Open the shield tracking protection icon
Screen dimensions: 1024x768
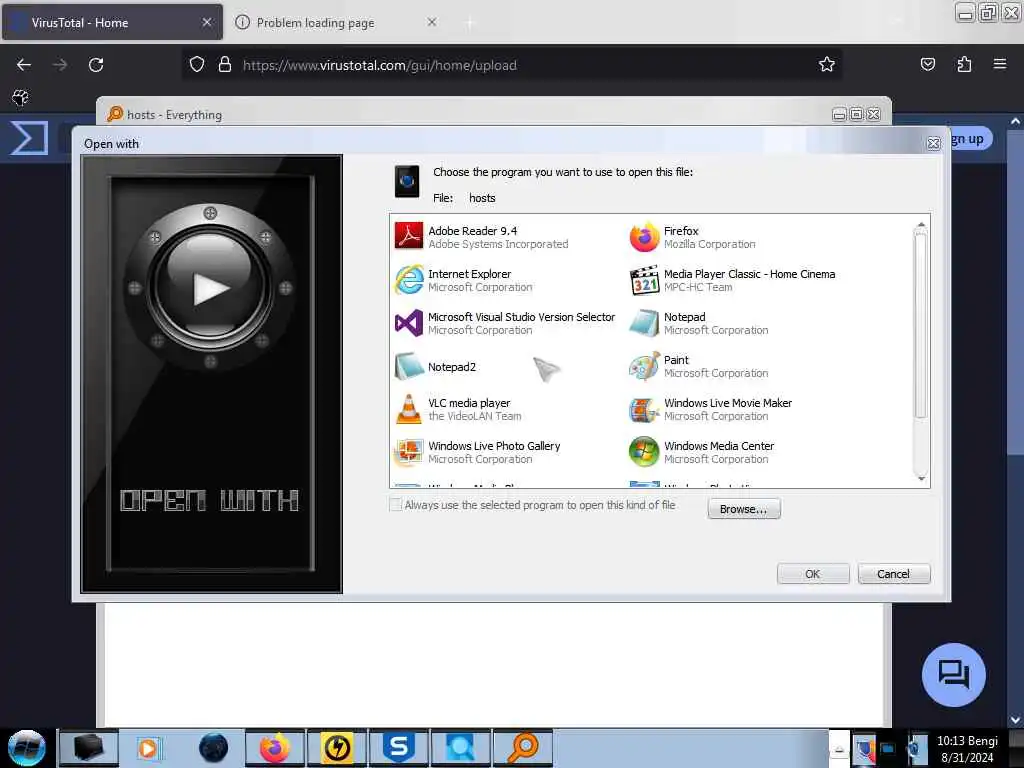point(197,65)
